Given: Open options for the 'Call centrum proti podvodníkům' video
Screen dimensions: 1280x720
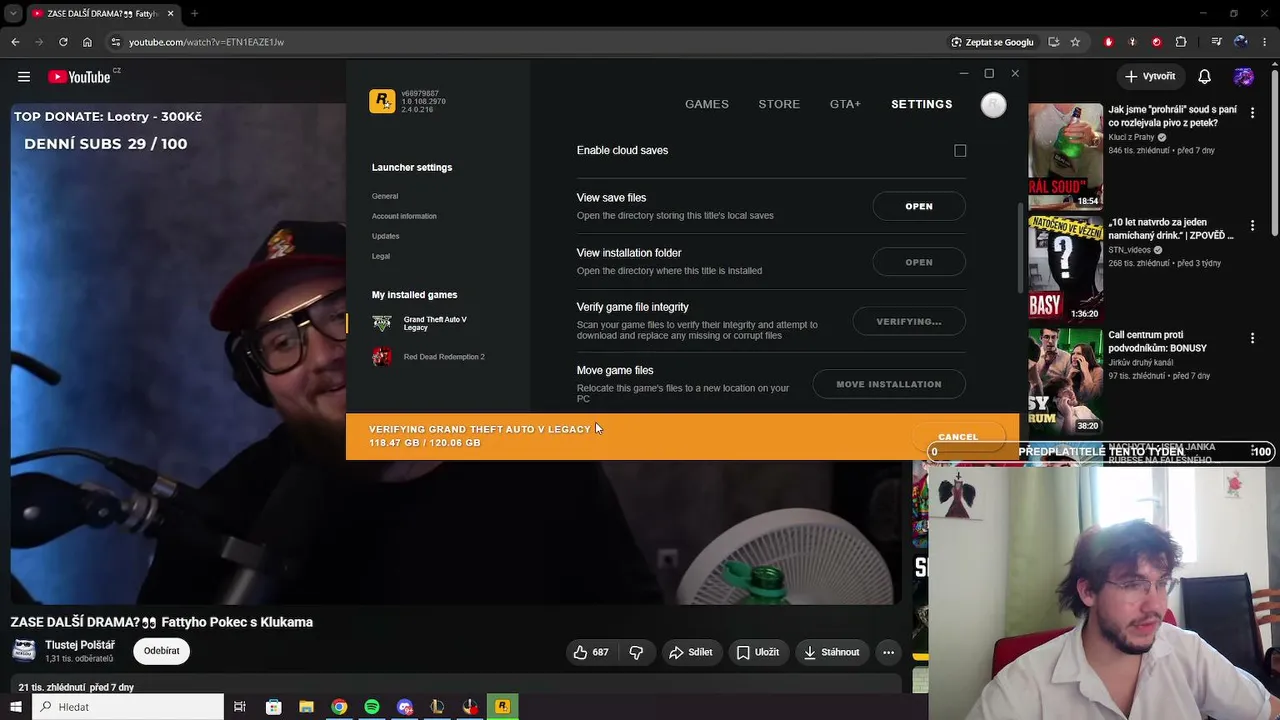Looking at the screenshot, I should tap(1252, 339).
